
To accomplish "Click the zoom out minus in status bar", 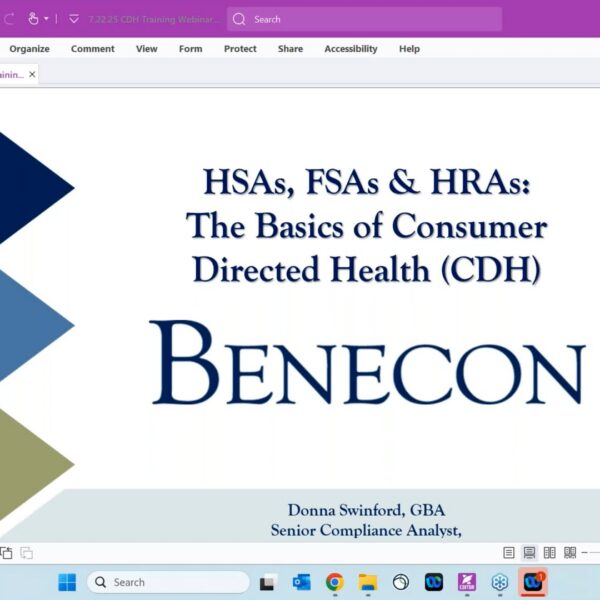I will 584,553.
